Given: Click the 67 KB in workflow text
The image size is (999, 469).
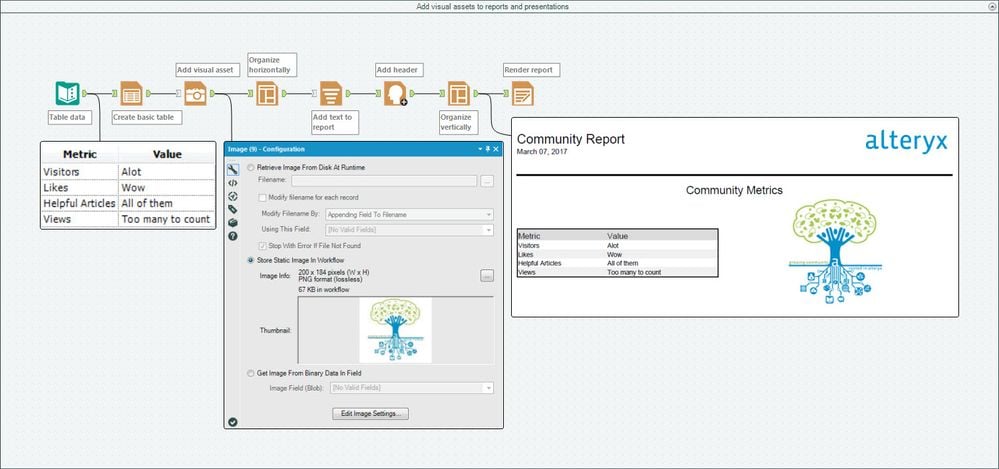Looking at the screenshot, I should 324,290.
